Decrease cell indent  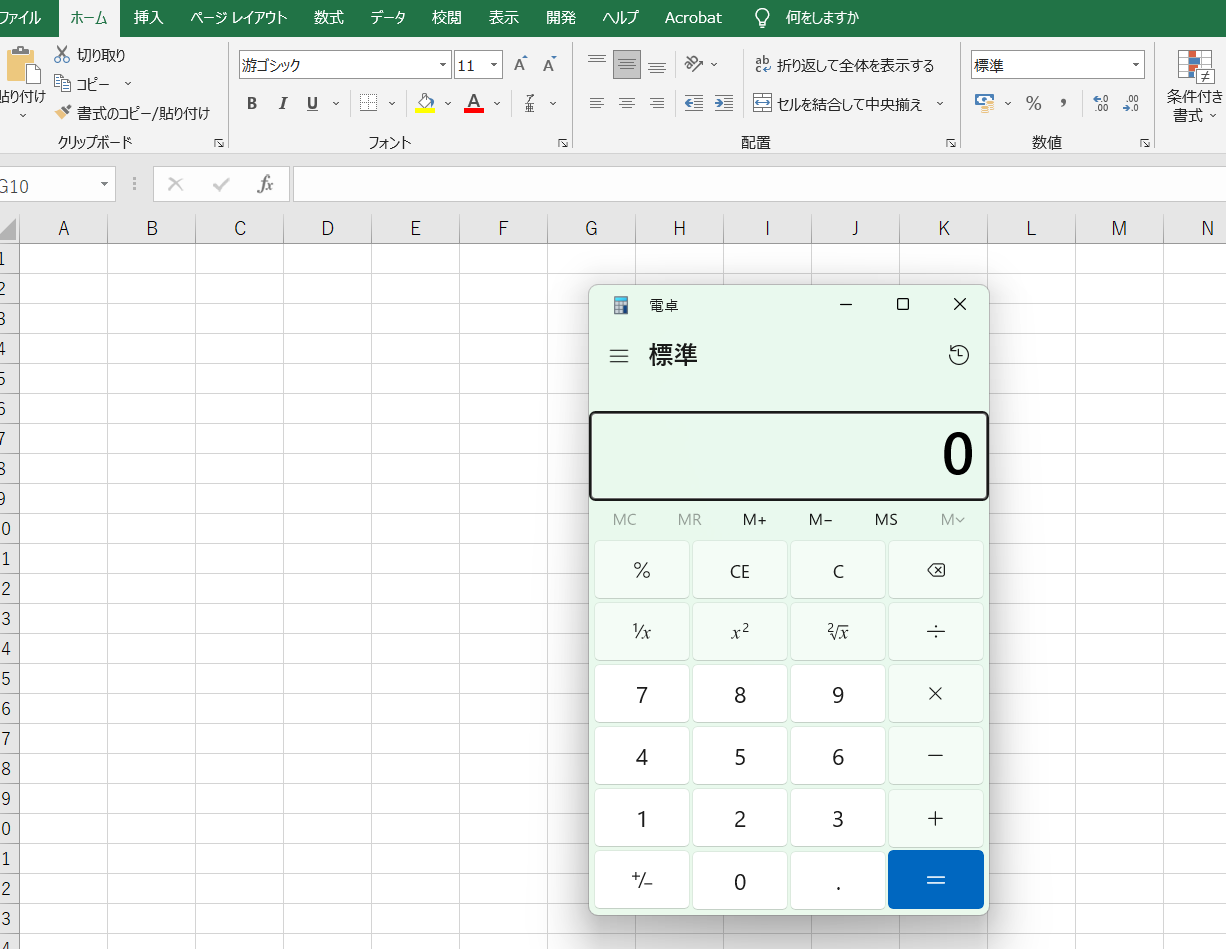tap(693, 103)
